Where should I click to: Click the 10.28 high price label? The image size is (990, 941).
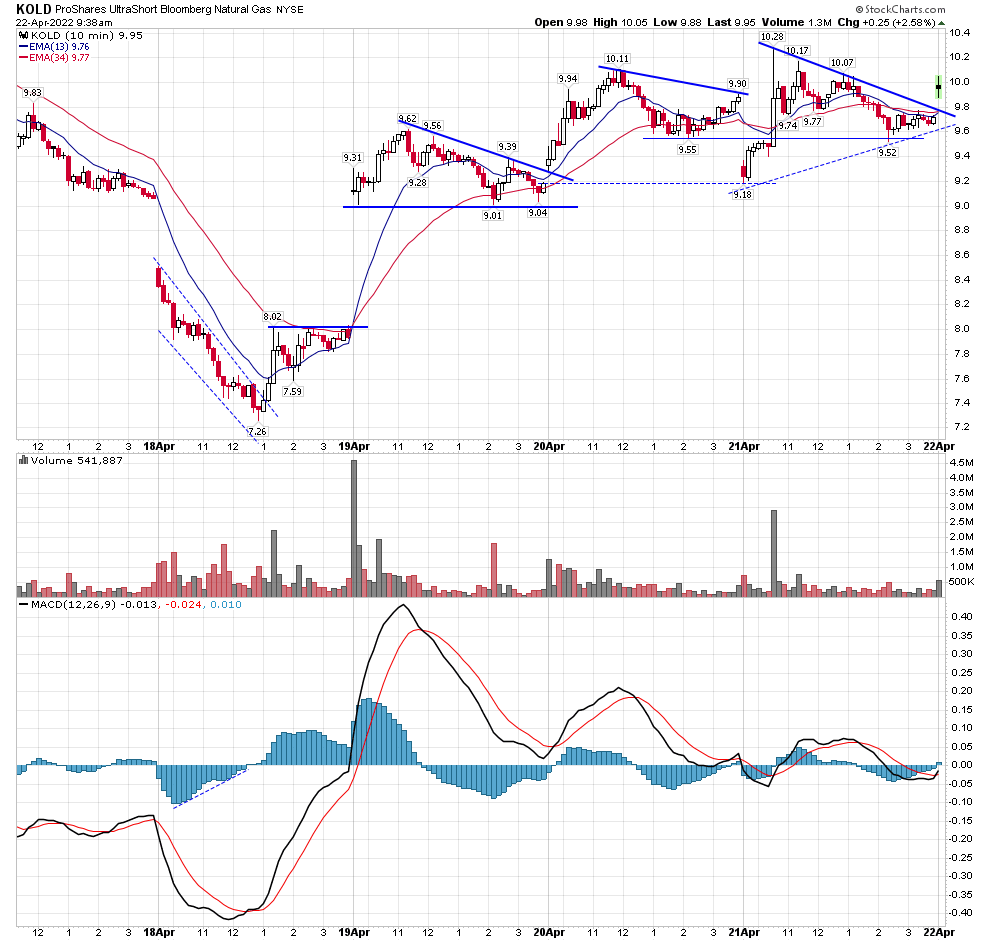pyautogui.click(x=772, y=36)
